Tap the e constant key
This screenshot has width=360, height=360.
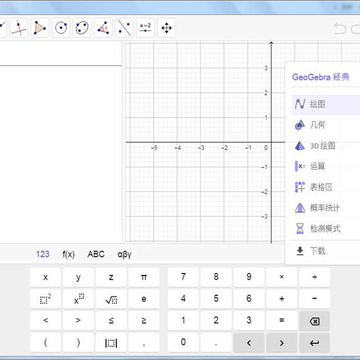144,299
